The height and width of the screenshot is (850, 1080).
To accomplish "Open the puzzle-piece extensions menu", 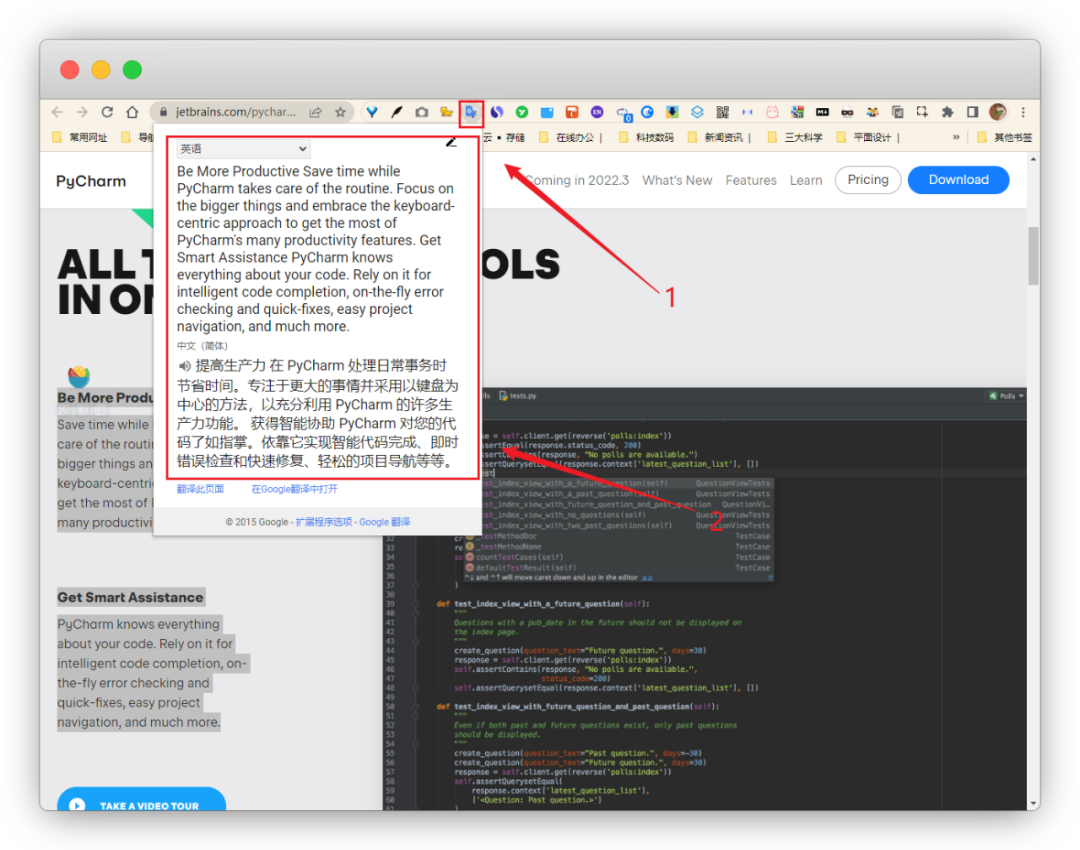I will click(947, 112).
